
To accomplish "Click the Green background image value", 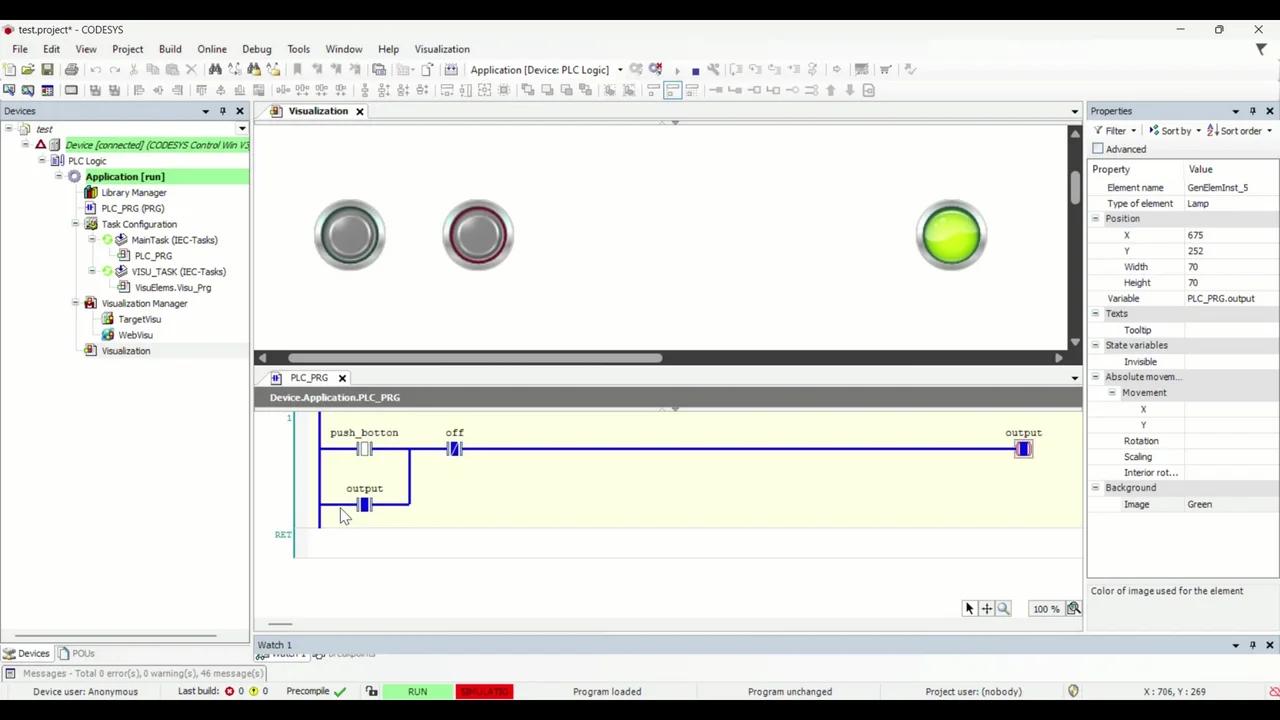I will click(x=1199, y=504).
